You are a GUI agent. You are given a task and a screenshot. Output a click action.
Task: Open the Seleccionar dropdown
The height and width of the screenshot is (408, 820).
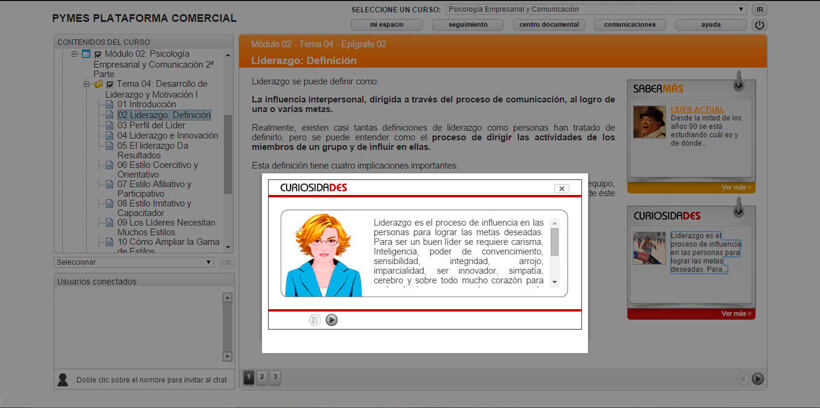click(x=134, y=262)
